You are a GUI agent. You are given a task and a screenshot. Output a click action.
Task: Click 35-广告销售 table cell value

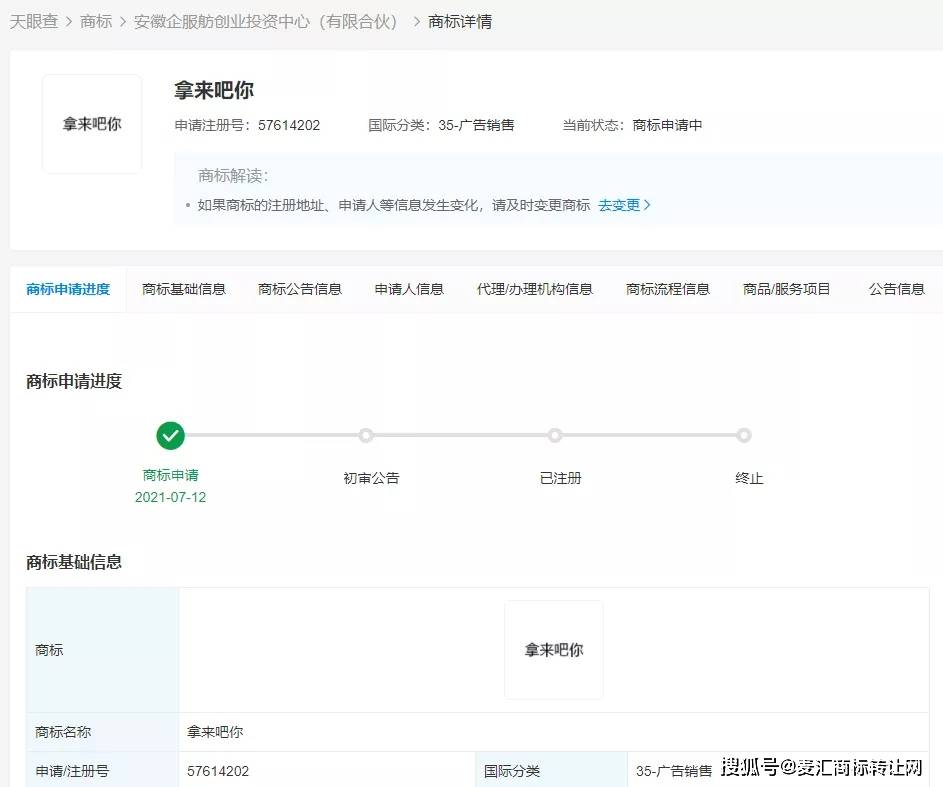[x=674, y=771]
